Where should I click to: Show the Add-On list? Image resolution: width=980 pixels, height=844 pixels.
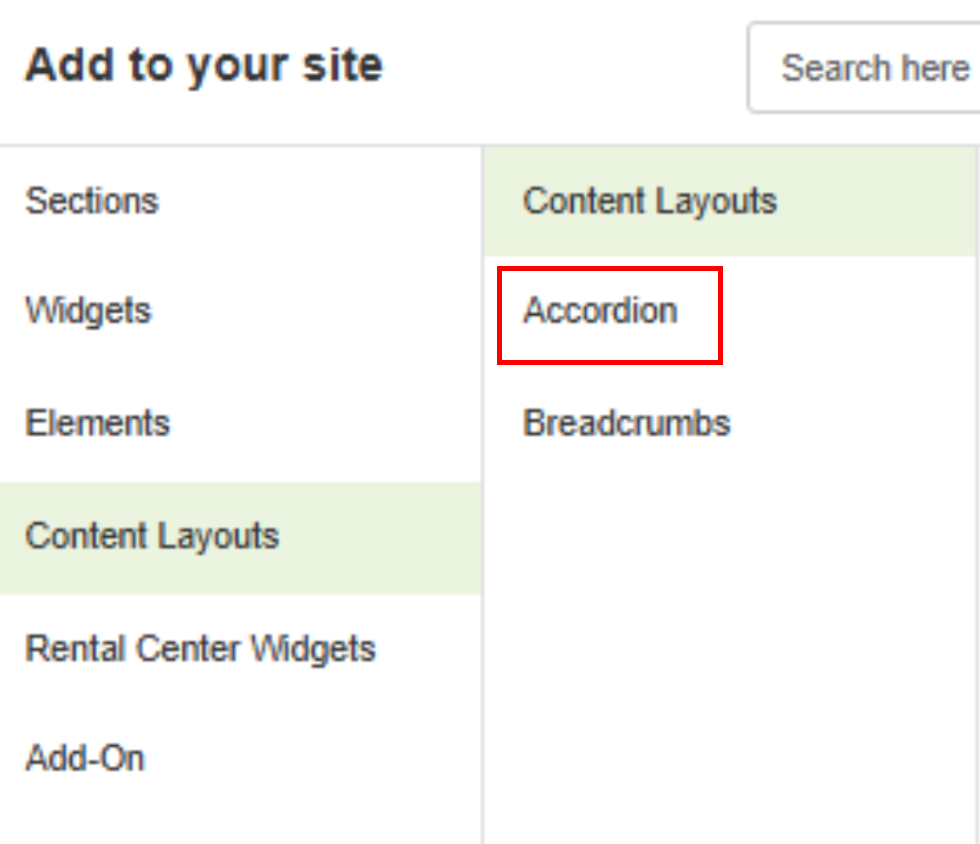click(85, 758)
